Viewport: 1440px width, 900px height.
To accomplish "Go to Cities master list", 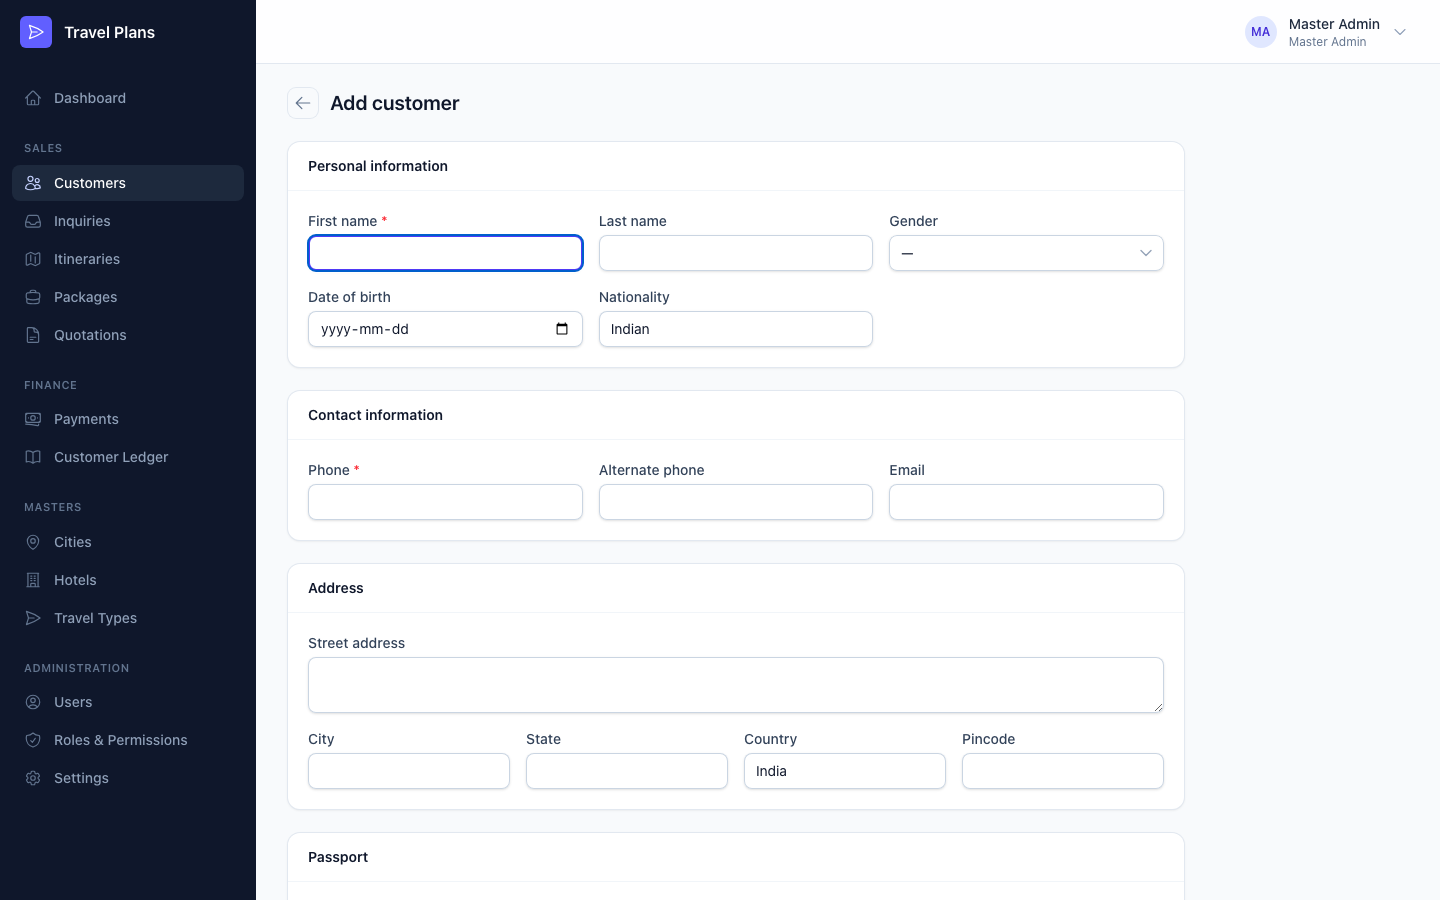I will pos(128,542).
